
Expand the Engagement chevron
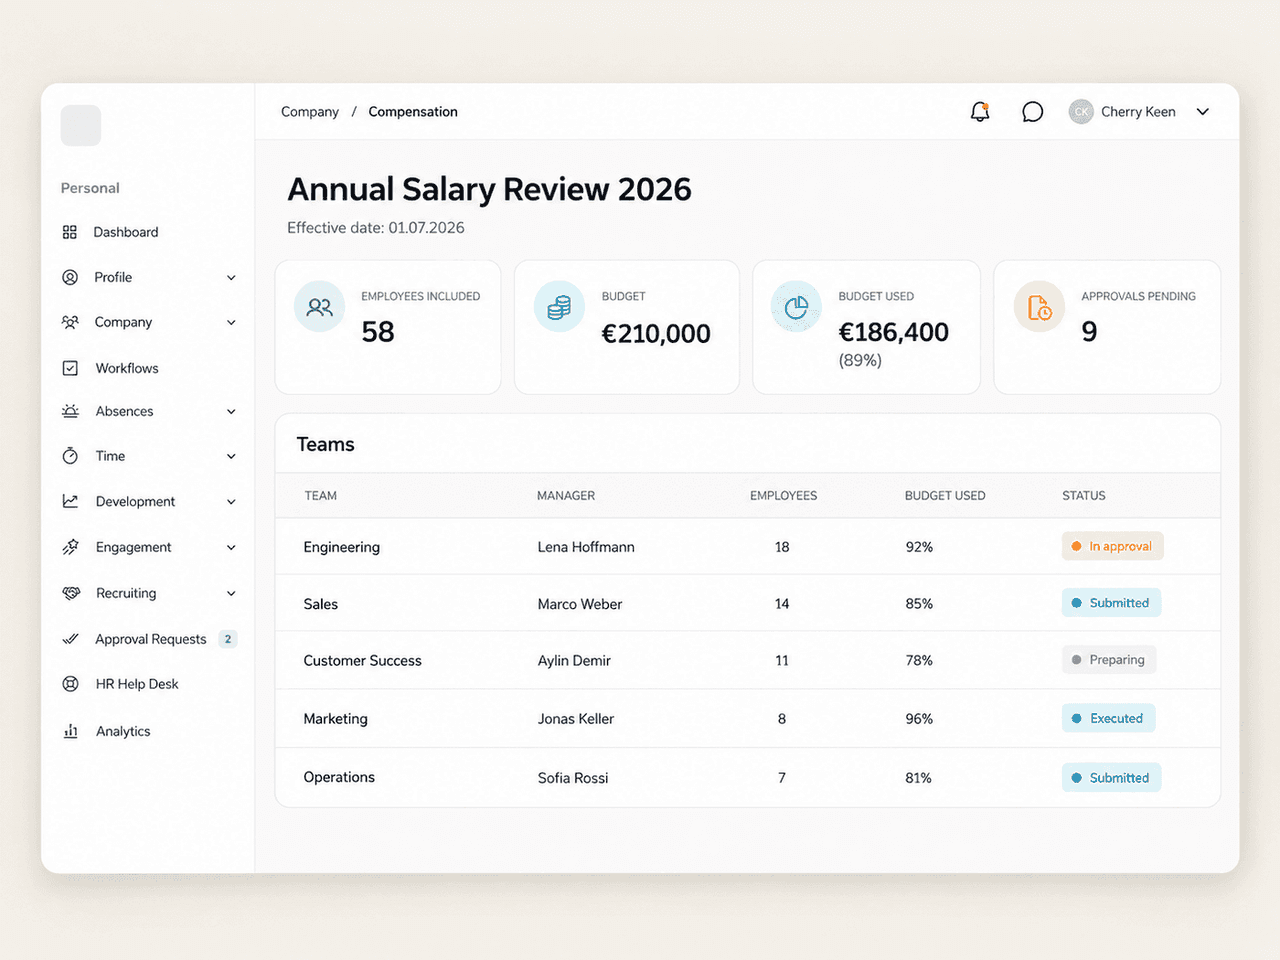point(231,548)
